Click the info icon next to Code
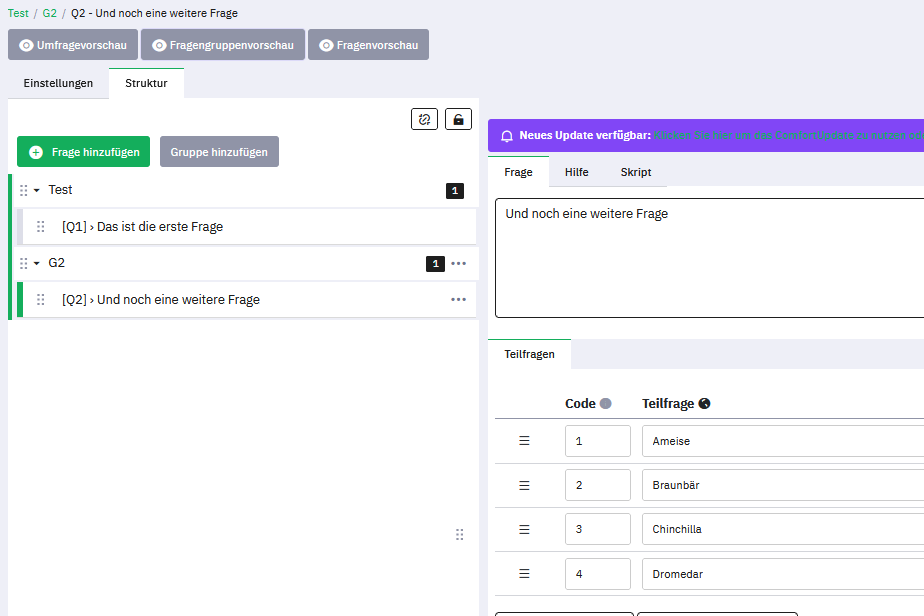 (x=605, y=404)
